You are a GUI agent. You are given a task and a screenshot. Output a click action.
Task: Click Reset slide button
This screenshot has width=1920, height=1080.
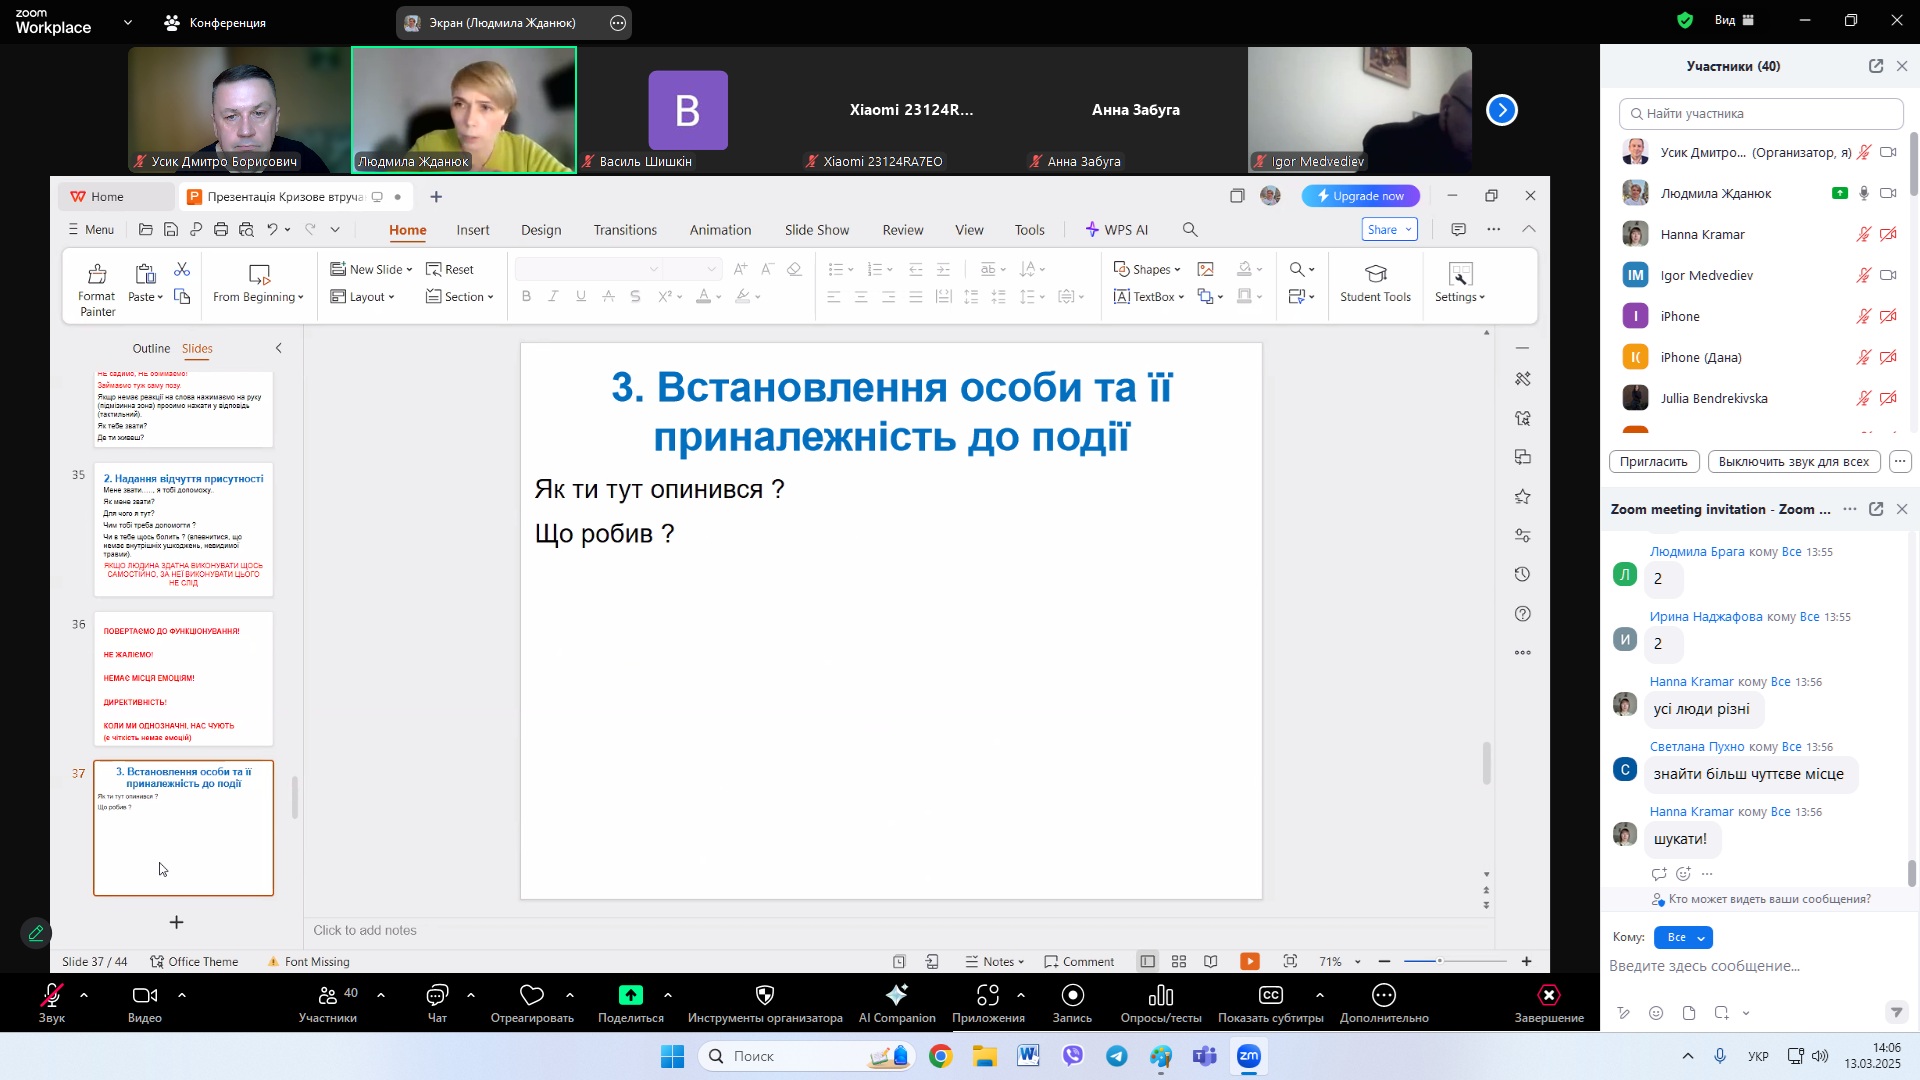click(x=450, y=270)
